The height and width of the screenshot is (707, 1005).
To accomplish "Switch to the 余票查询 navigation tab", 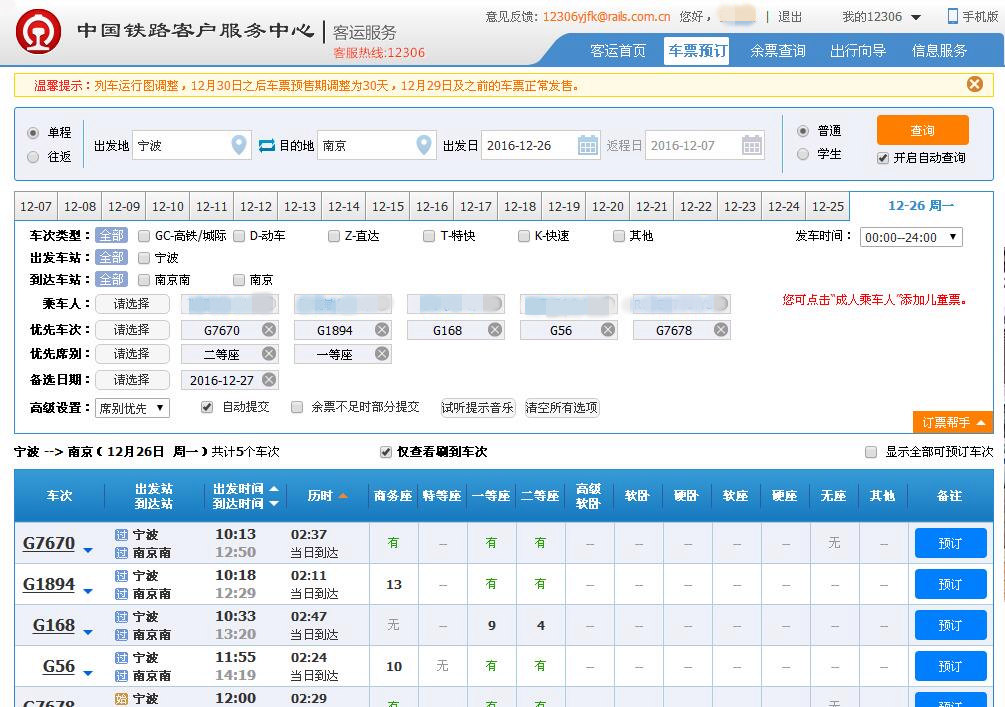I will click(777, 51).
